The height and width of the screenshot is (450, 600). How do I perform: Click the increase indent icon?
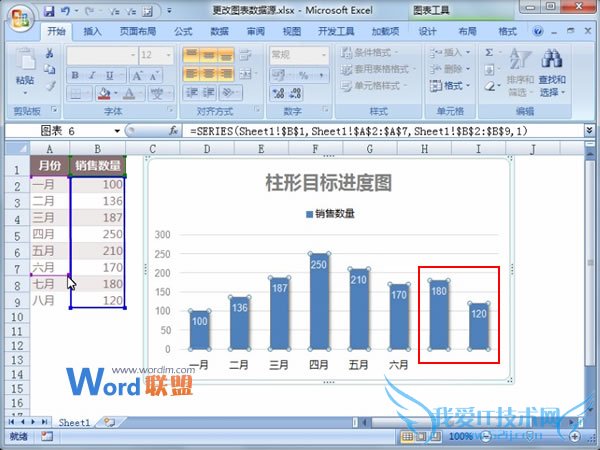click(209, 93)
